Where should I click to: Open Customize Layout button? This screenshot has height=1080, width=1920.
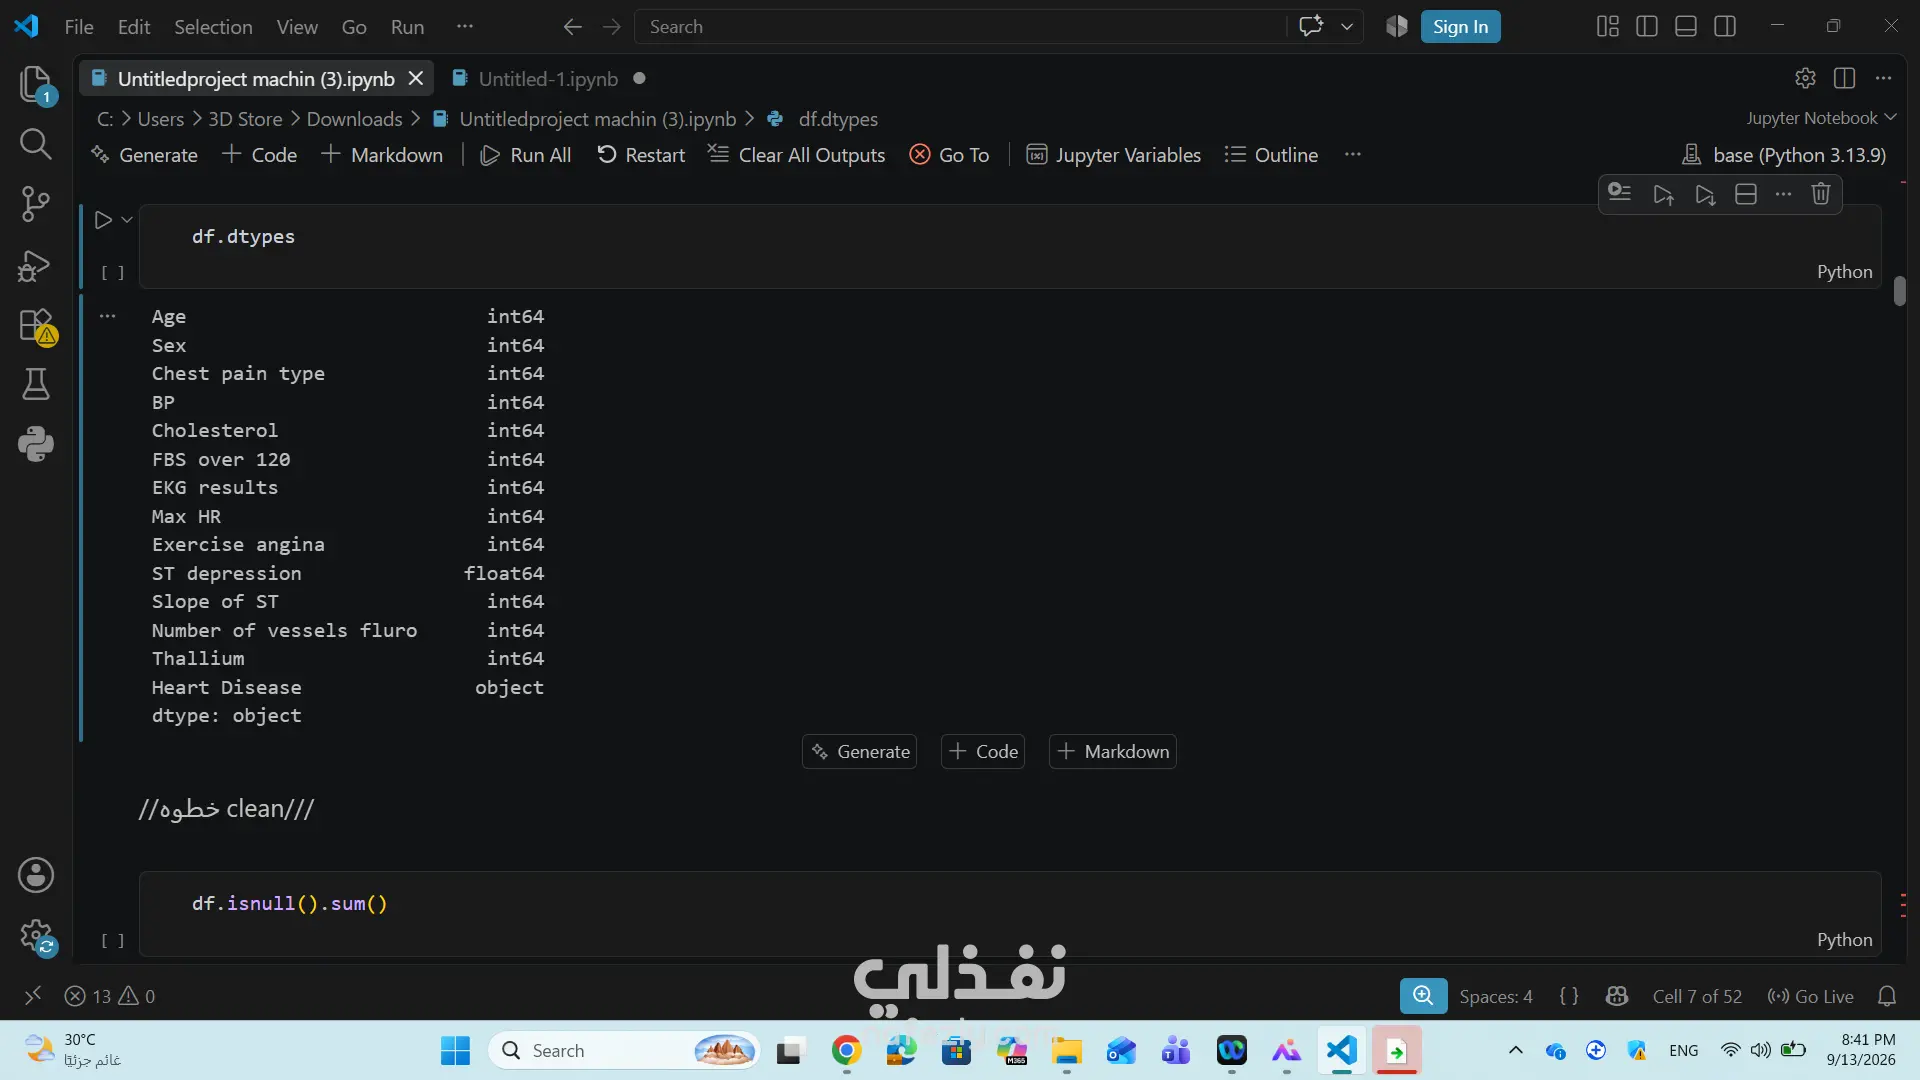coord(1608,26)
